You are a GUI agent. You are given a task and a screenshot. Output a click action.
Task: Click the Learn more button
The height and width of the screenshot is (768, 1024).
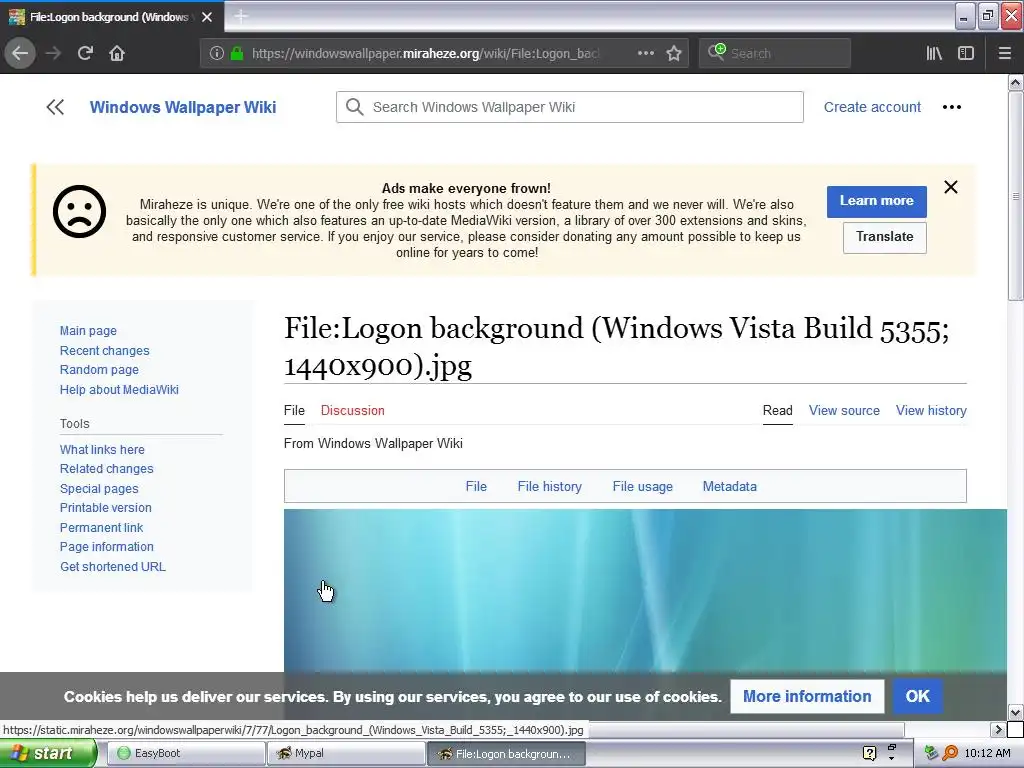point(876,201)
